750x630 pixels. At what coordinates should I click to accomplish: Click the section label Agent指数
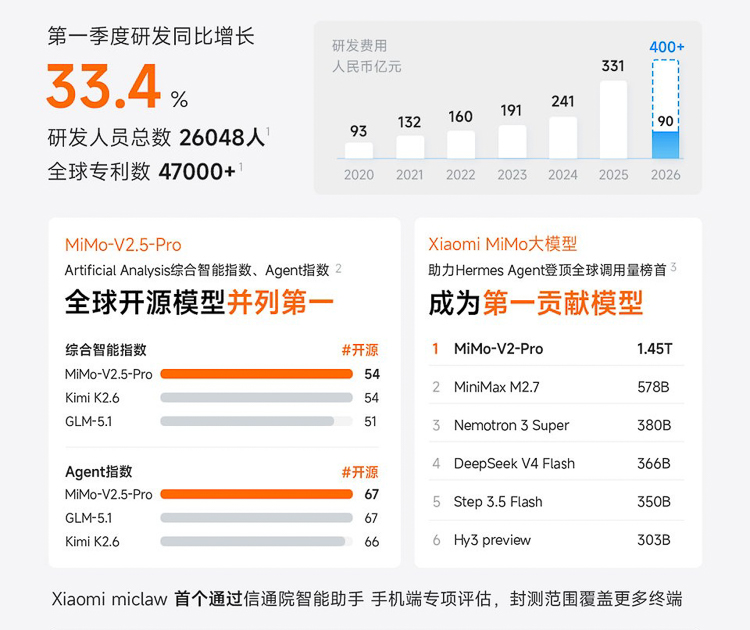pos(99,472)
